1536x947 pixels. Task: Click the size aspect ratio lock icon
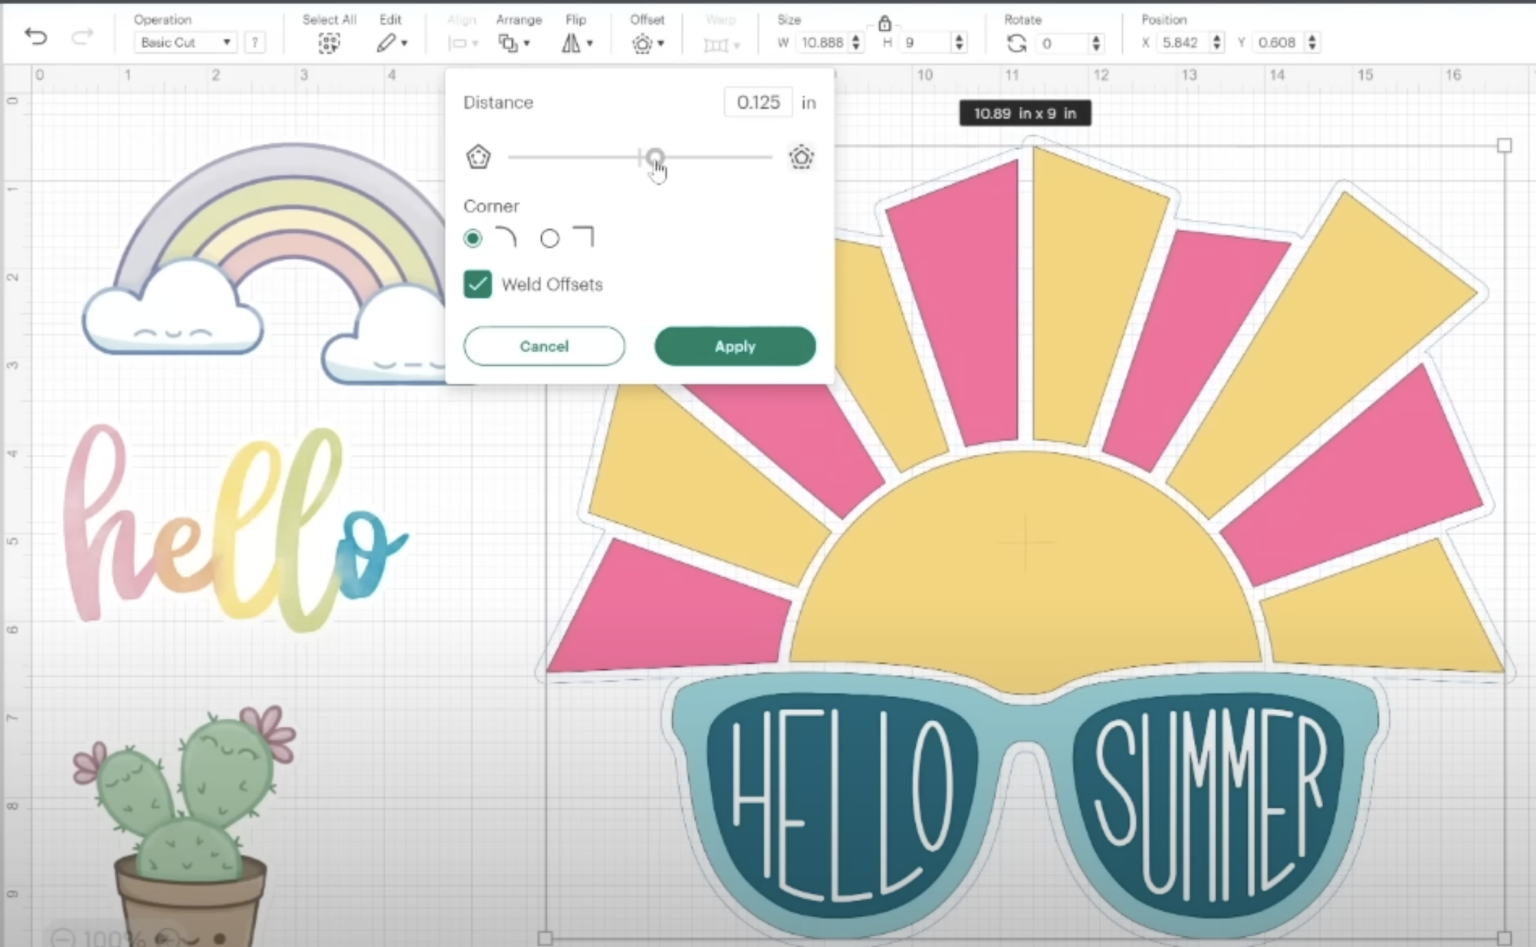(884, 23)
